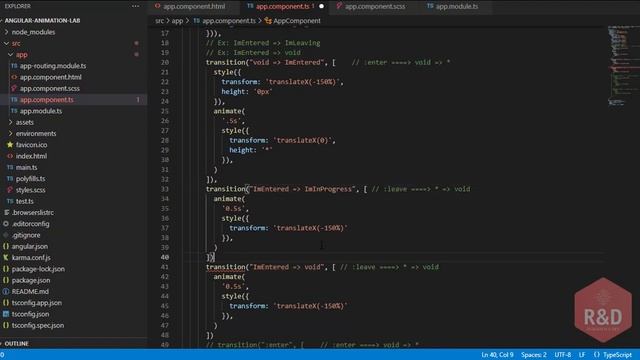This screenshot has width=640, height=360.
Task: Change indentation via Spaces: 2
Action: click(533, 355)
